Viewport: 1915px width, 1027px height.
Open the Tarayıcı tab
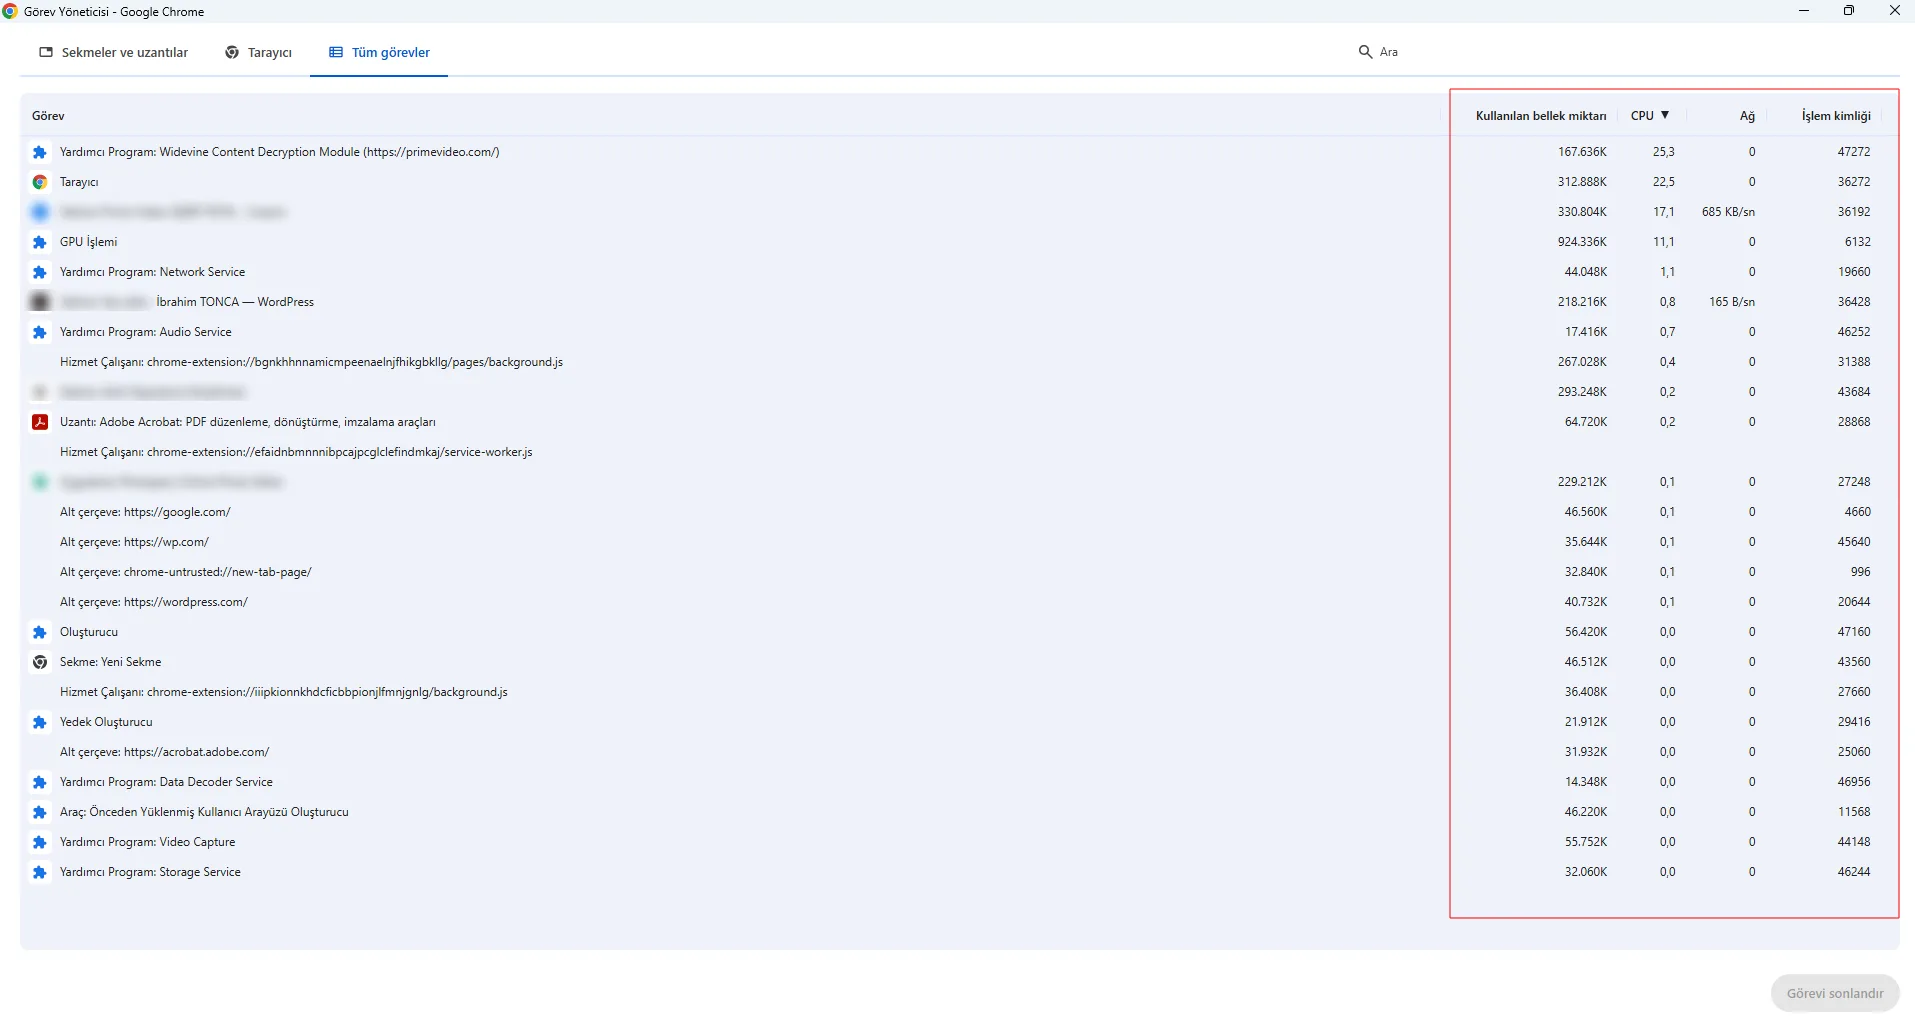tap(259, 53)
